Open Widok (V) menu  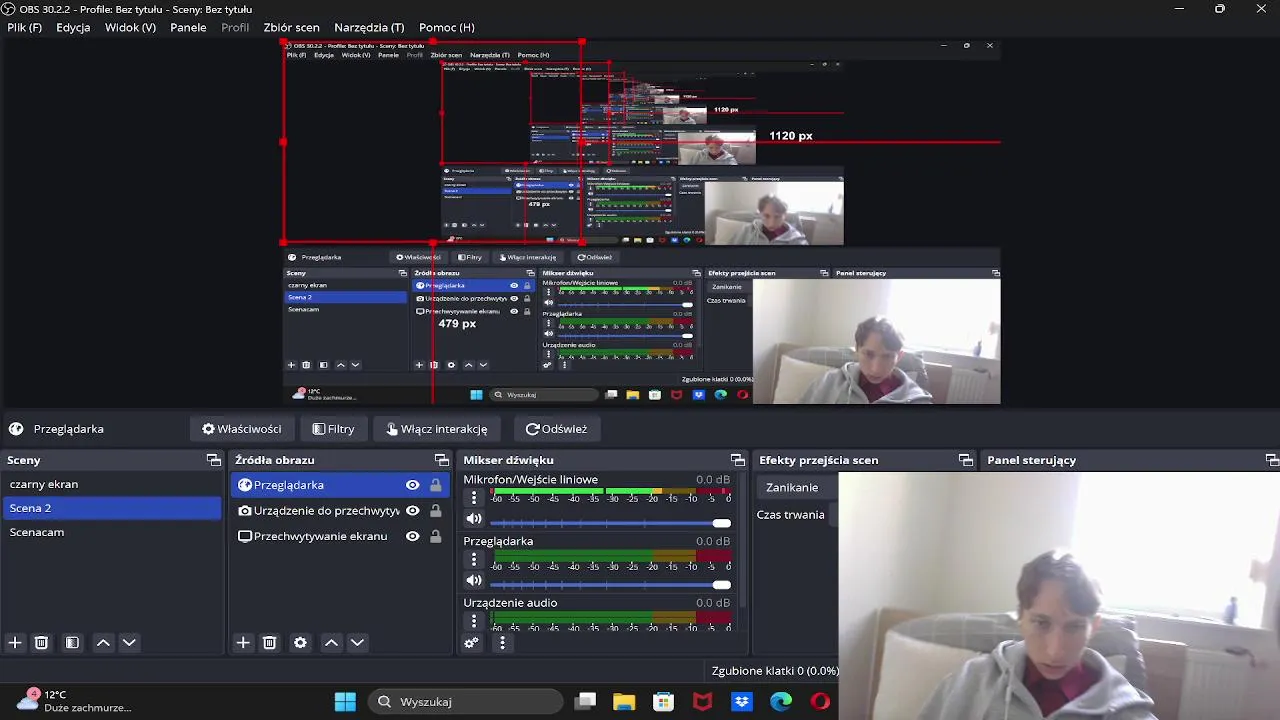[130, 27]
